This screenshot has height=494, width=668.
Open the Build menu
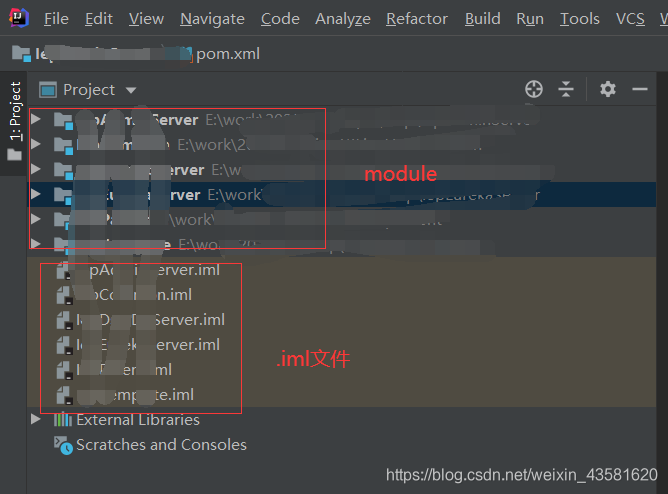point(482,19)
